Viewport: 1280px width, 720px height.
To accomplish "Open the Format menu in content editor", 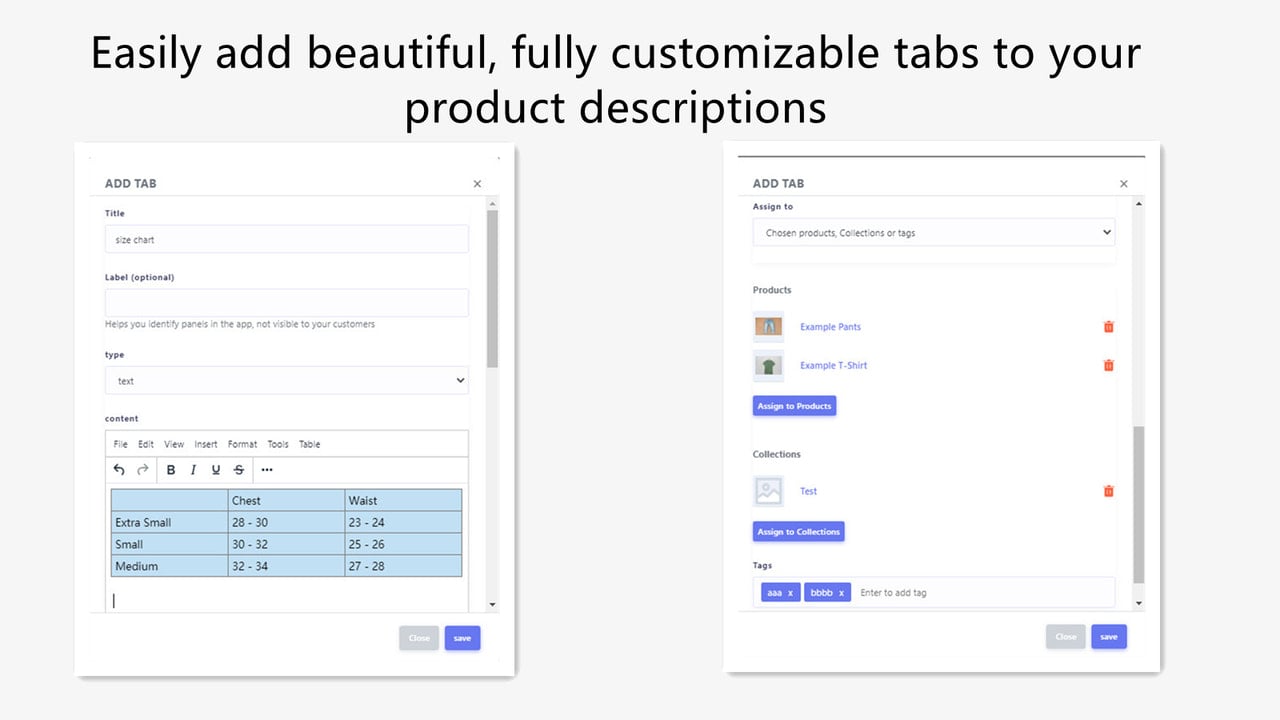I will tap(242, 444).
